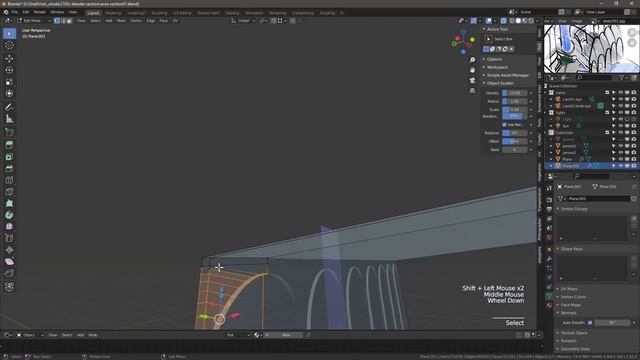
Task: Click the outliner search field
Action: pos(594,78)
